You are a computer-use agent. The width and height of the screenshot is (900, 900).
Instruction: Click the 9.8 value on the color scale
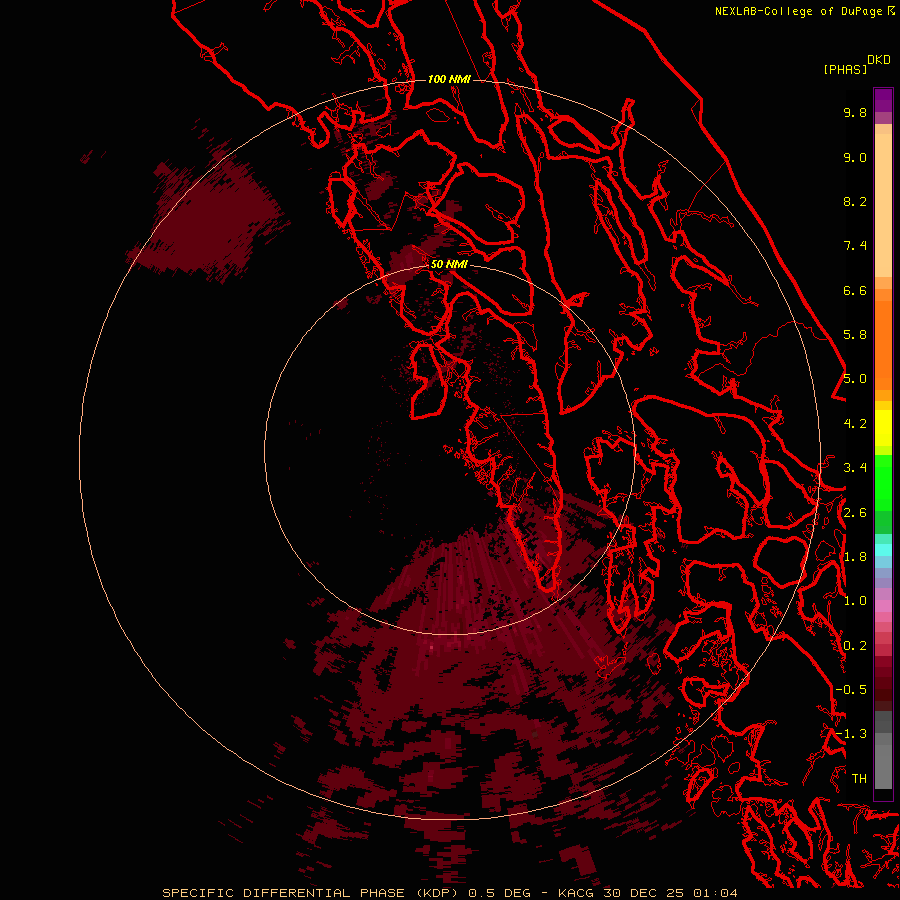(x=855, y=112)
